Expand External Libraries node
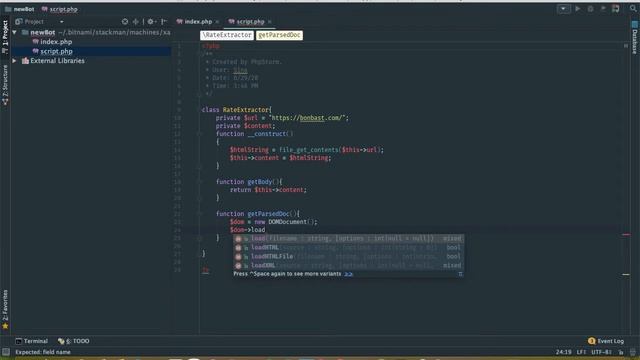This screenshot has width=640, height=360. click(14, 61)
